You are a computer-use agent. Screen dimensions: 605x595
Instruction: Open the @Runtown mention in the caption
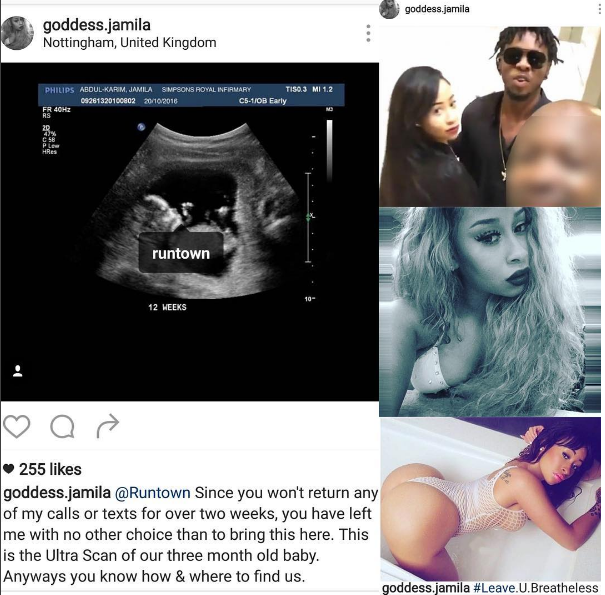pos(153,493)
